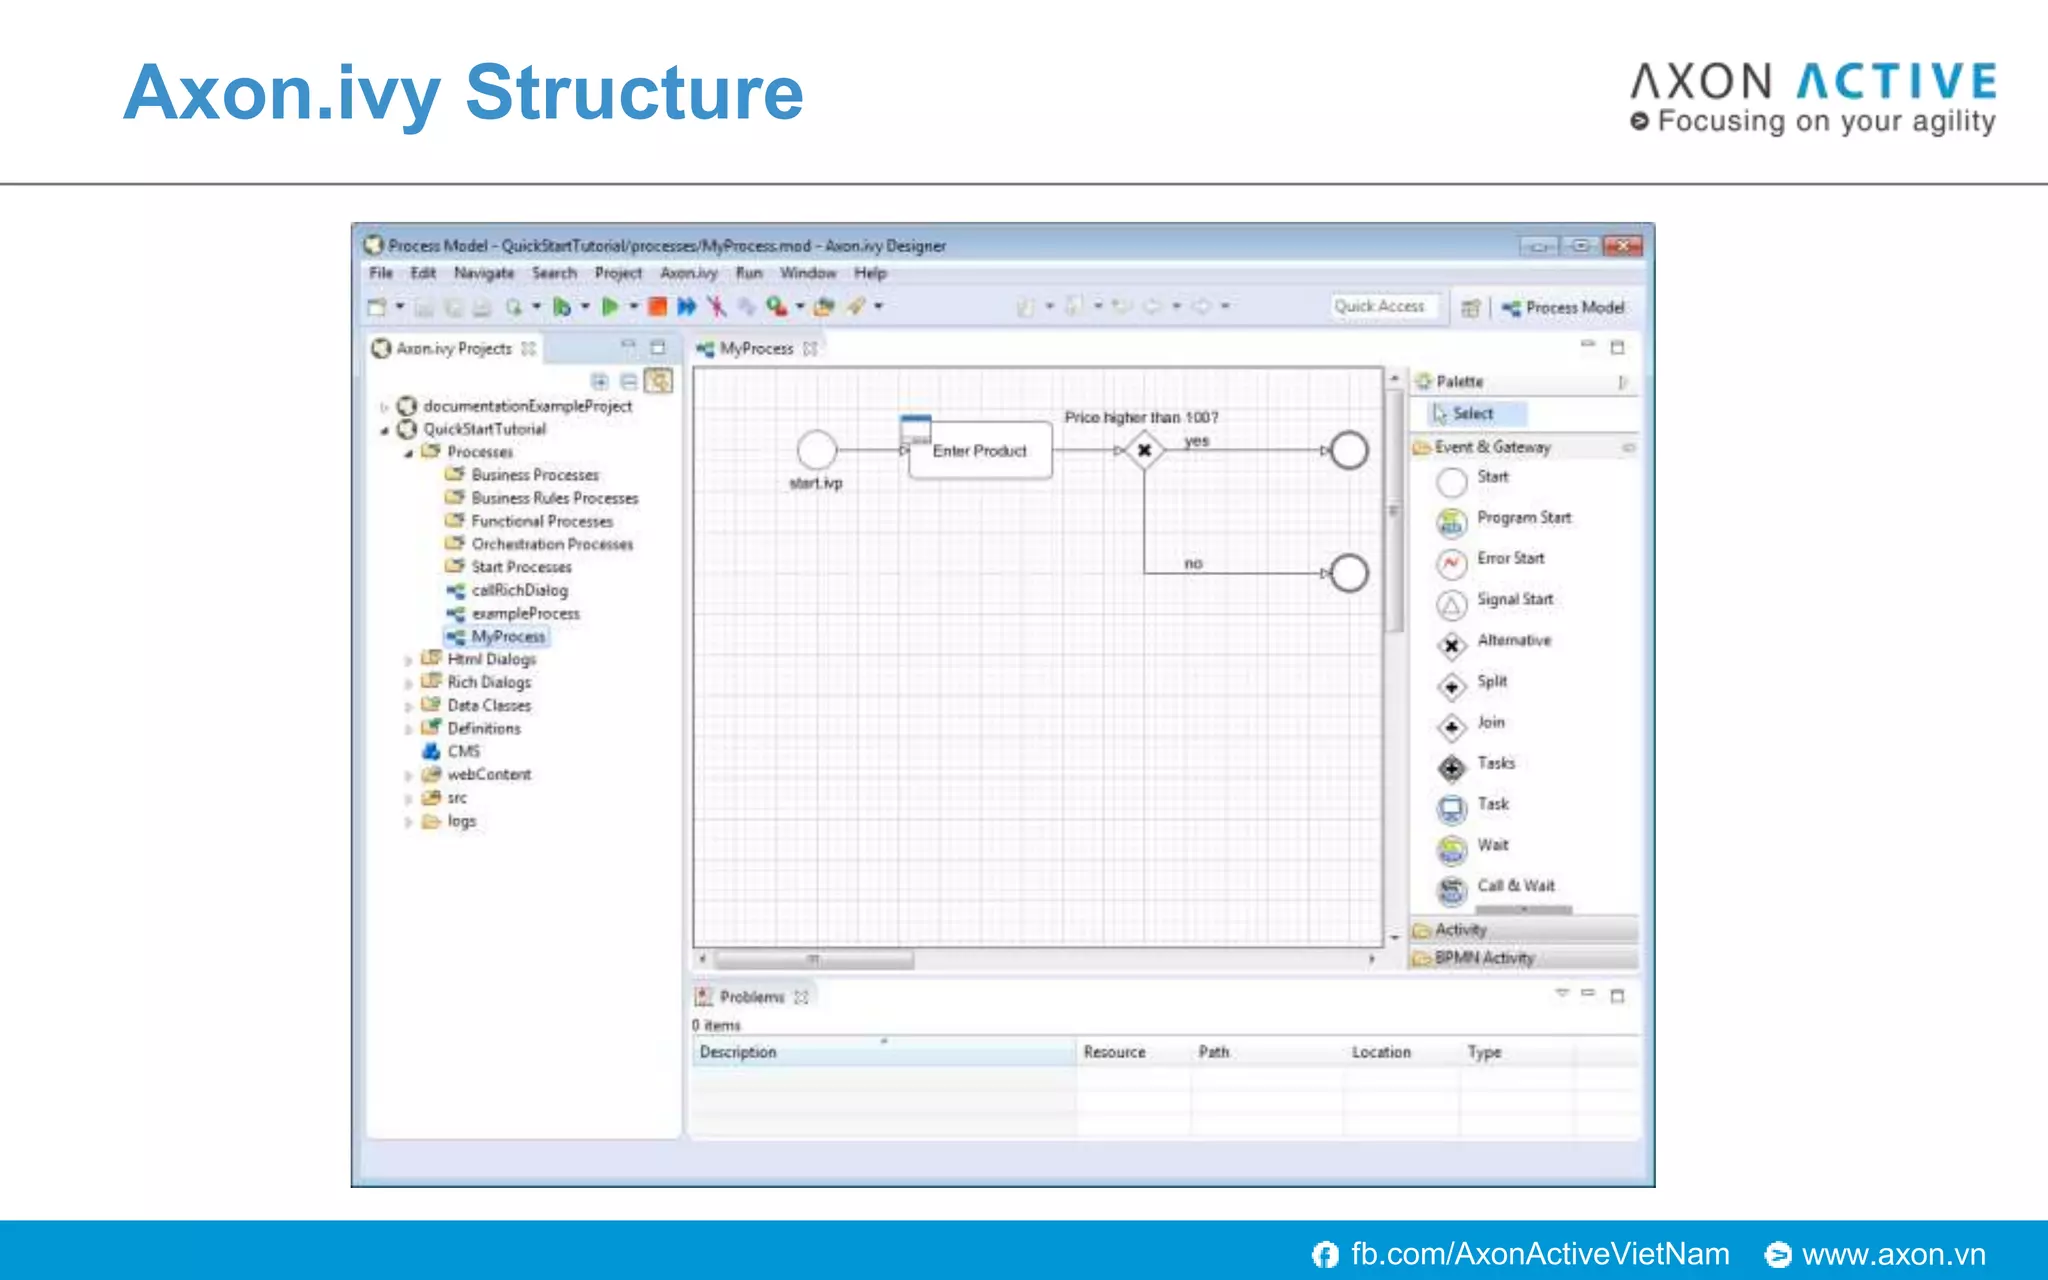
Task: Click the start.ivp start event on canvas
Action: 817,450
